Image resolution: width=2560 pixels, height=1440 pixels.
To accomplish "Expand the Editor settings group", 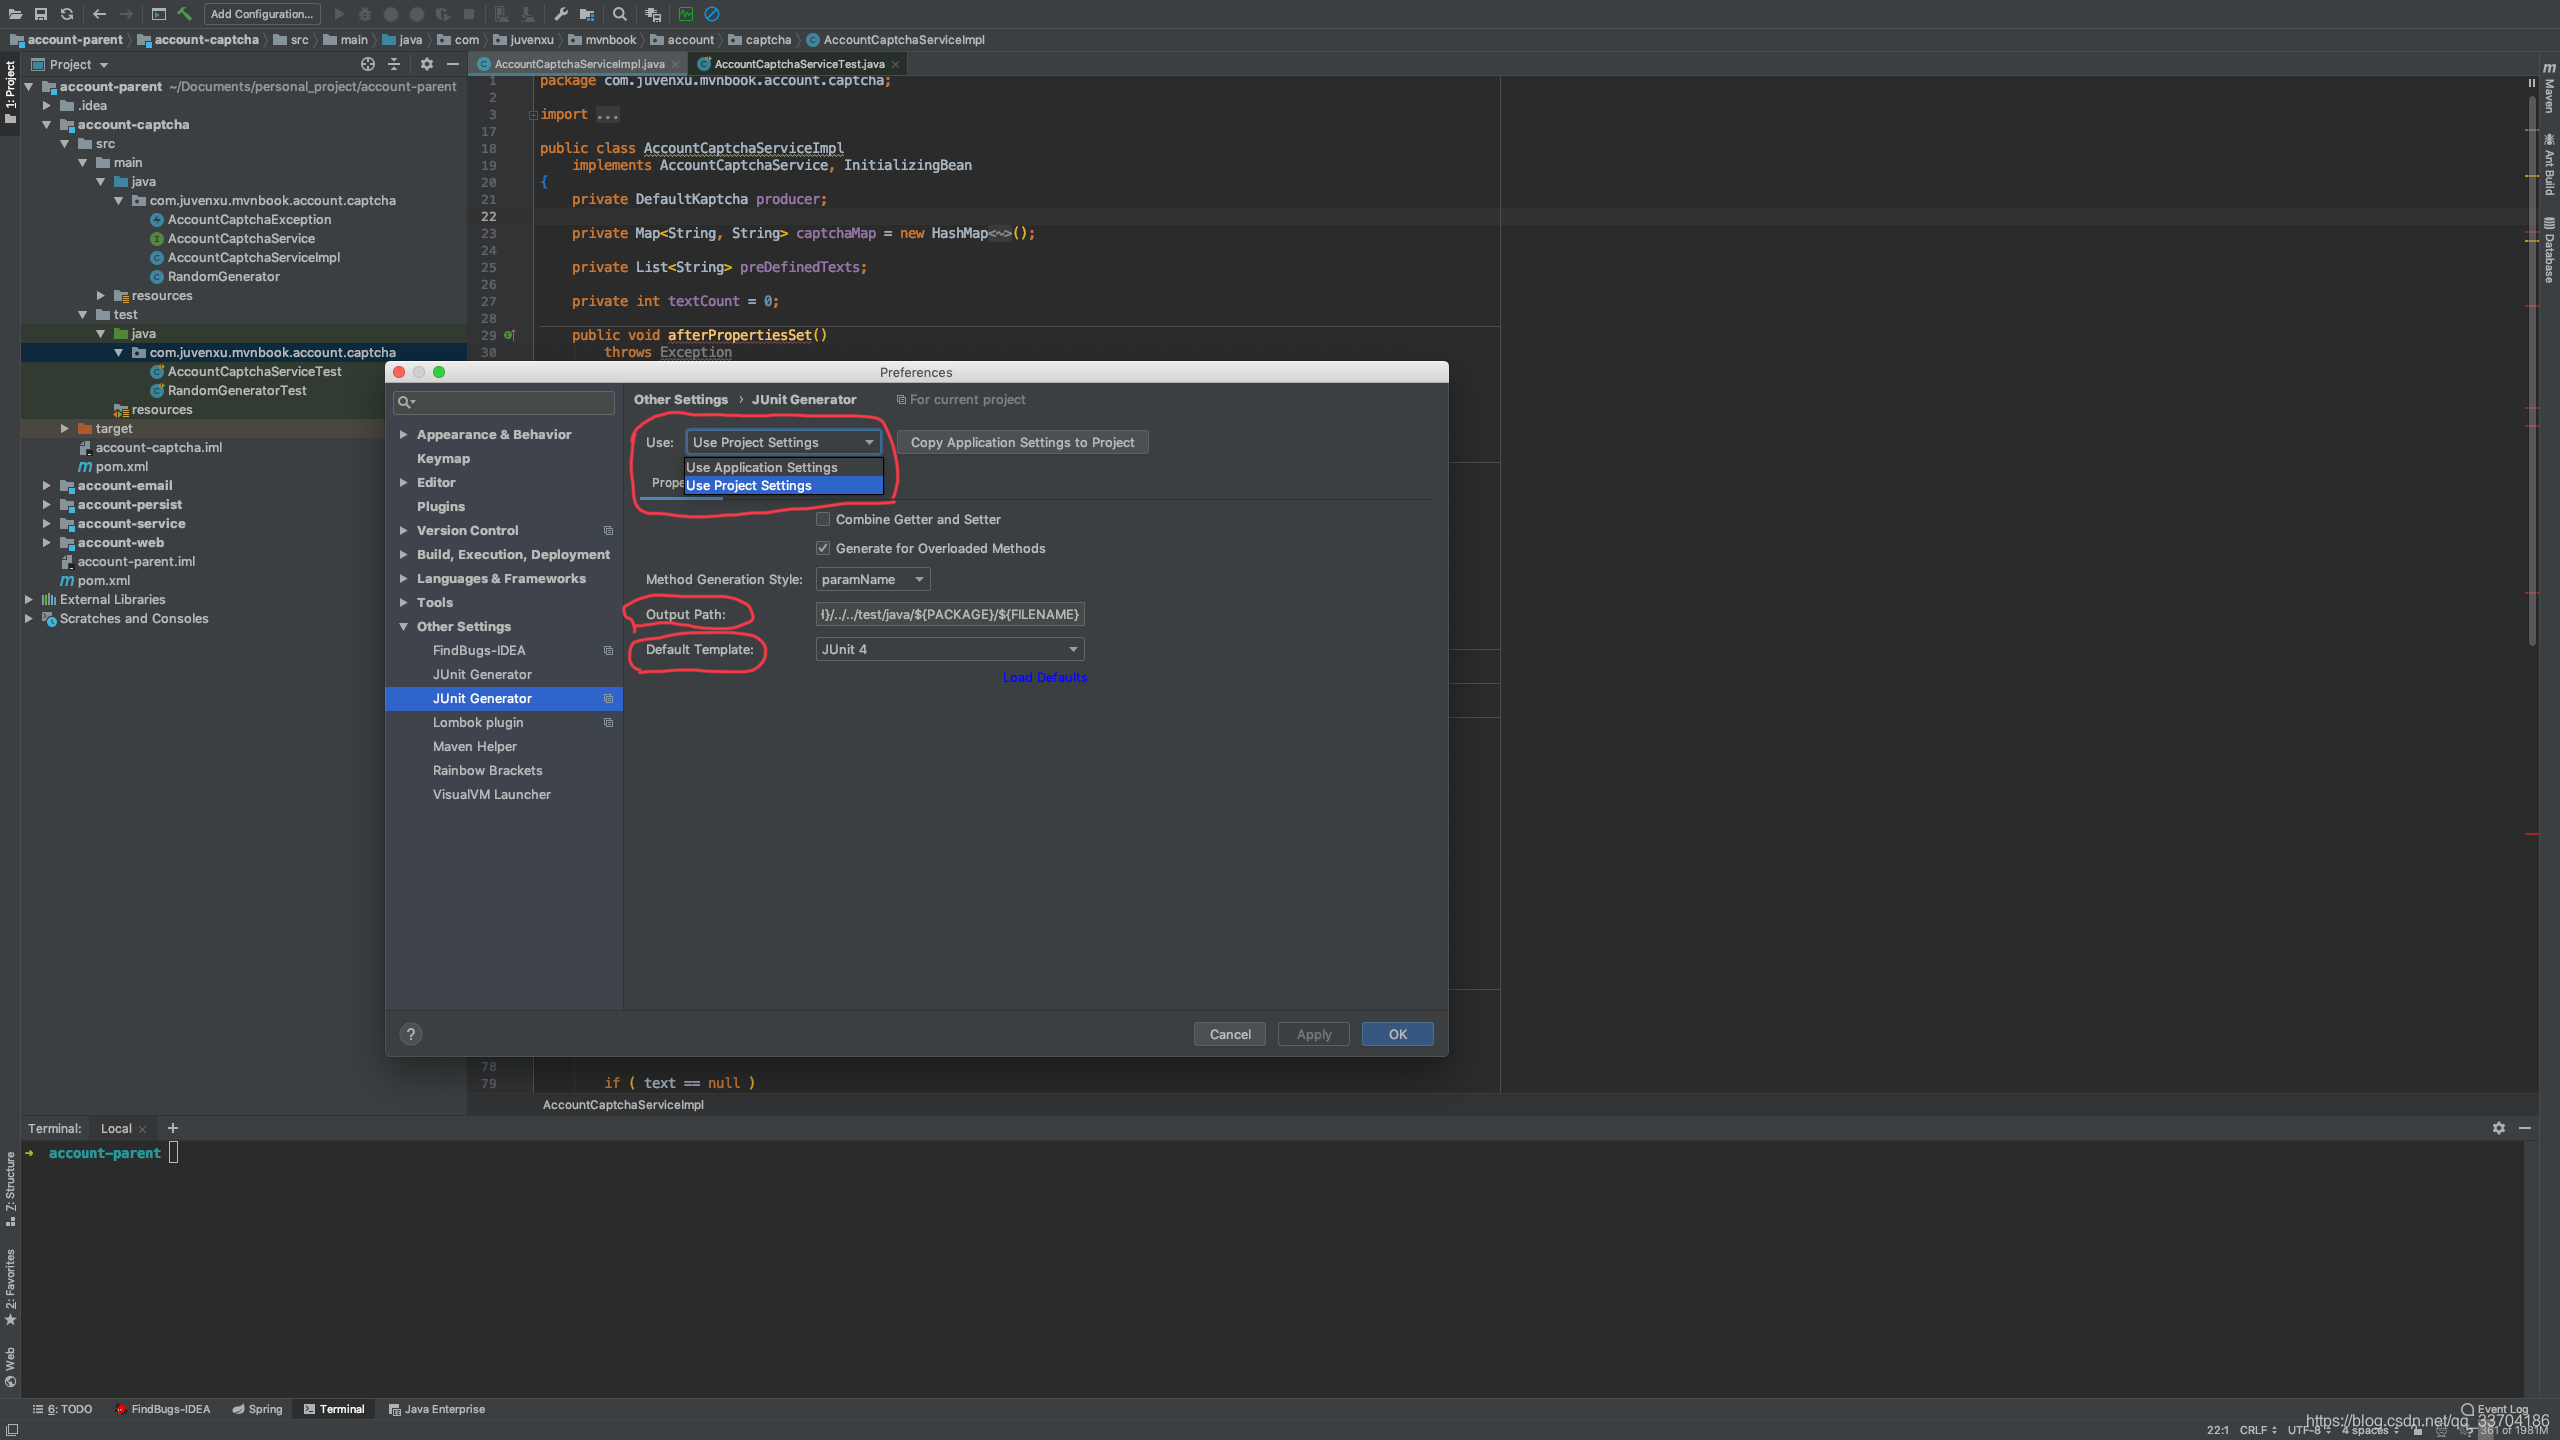I will (403, 482).
